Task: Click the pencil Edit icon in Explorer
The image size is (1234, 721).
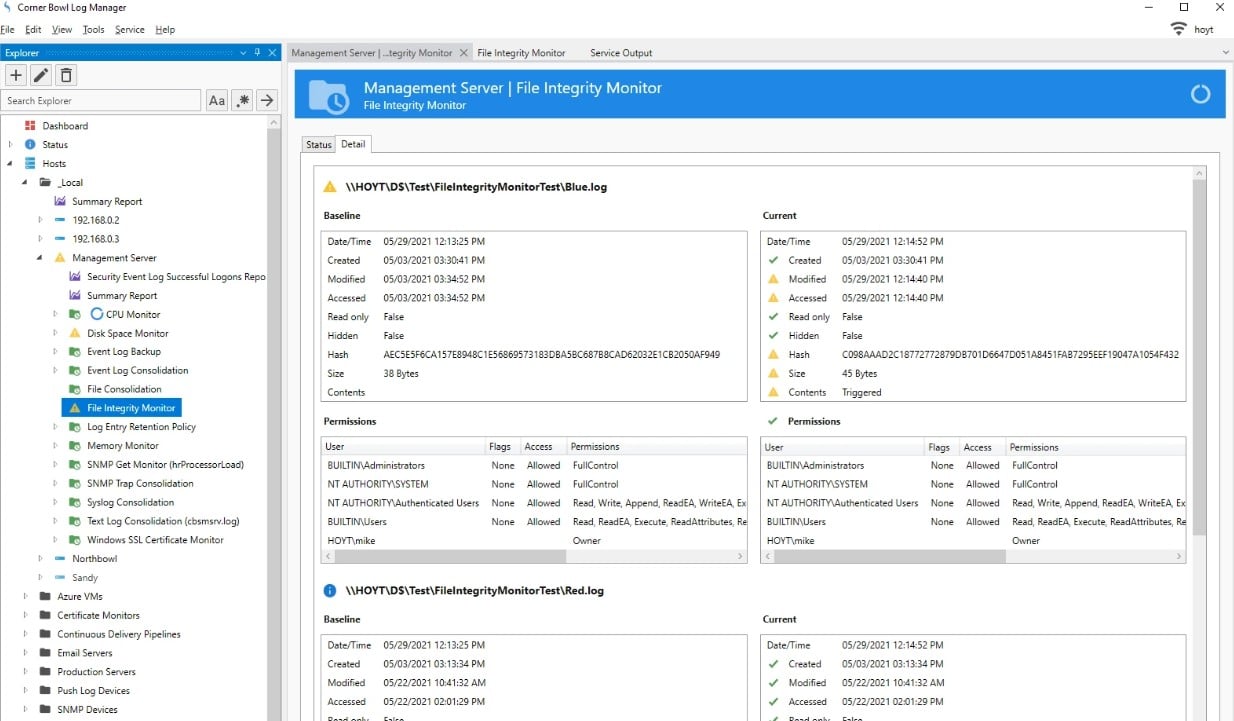Action: [x=41, y=75]
